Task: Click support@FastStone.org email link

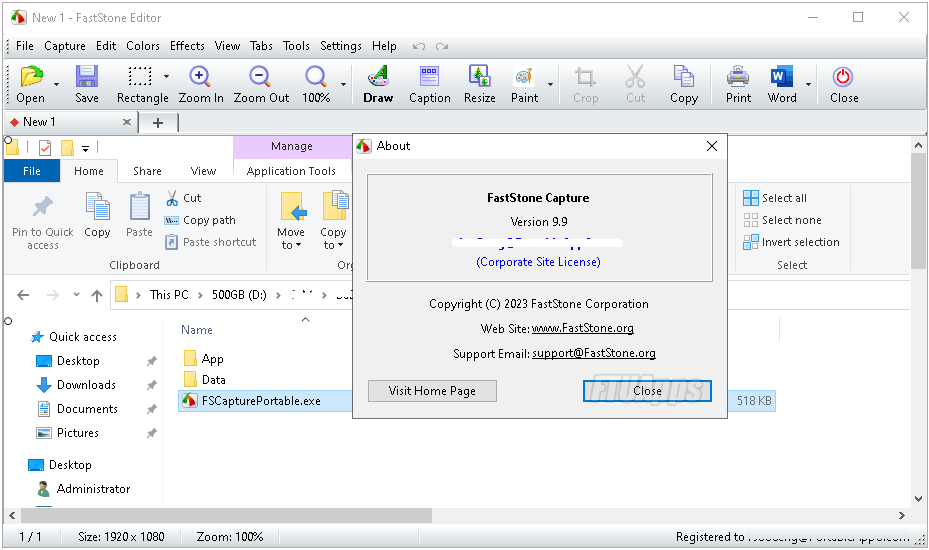Action: pos(594,353)
